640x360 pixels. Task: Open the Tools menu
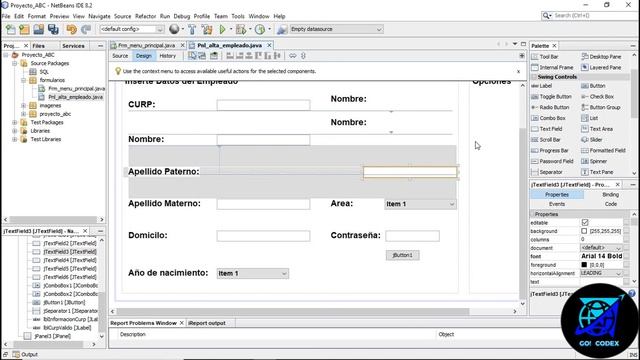238,16
